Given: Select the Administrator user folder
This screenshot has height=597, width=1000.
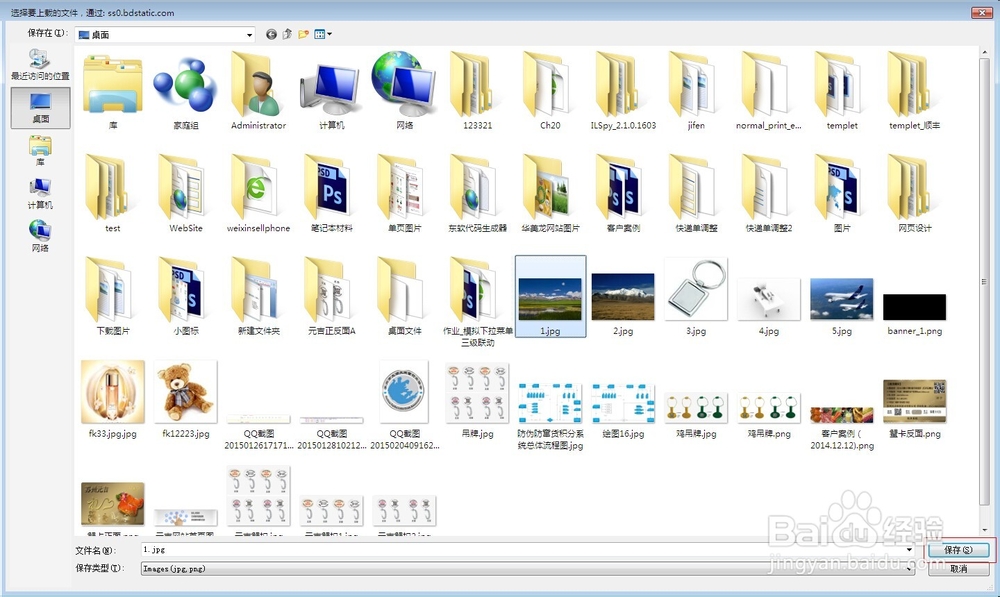Looking at the screenshot, I should [258, 92].
